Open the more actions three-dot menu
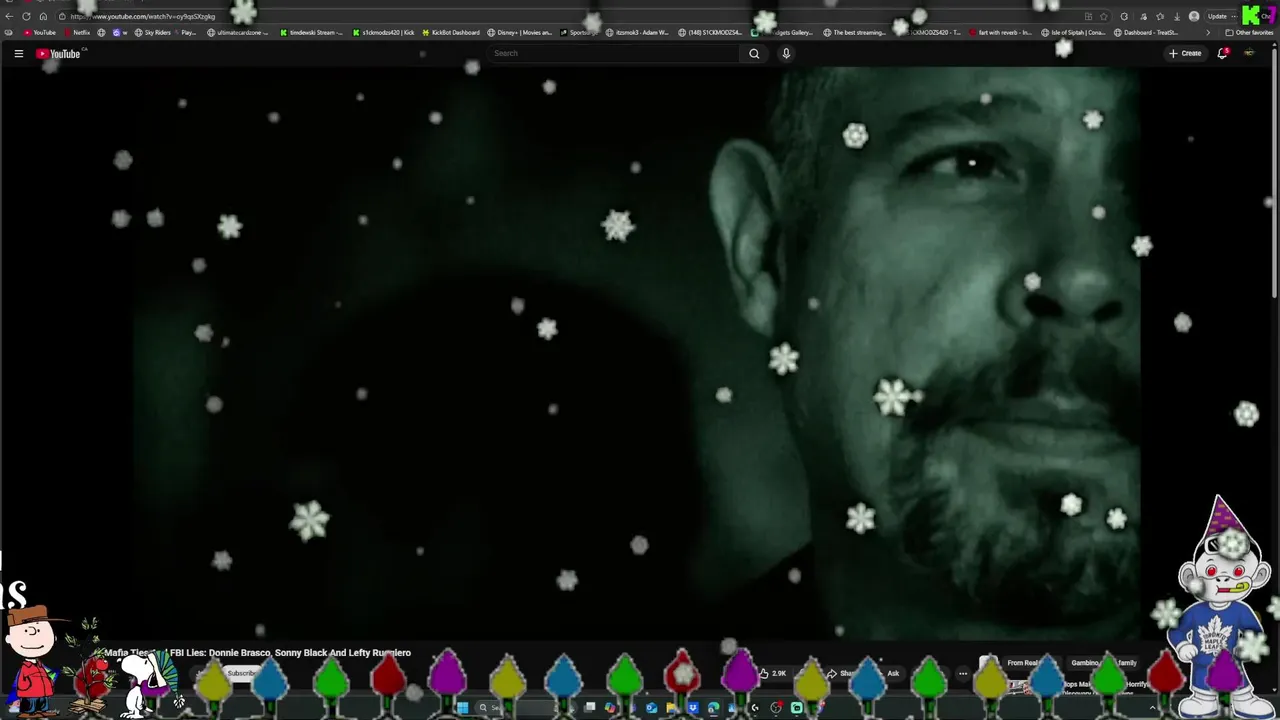The image size is (1280, 720). [x=963, y=674]
